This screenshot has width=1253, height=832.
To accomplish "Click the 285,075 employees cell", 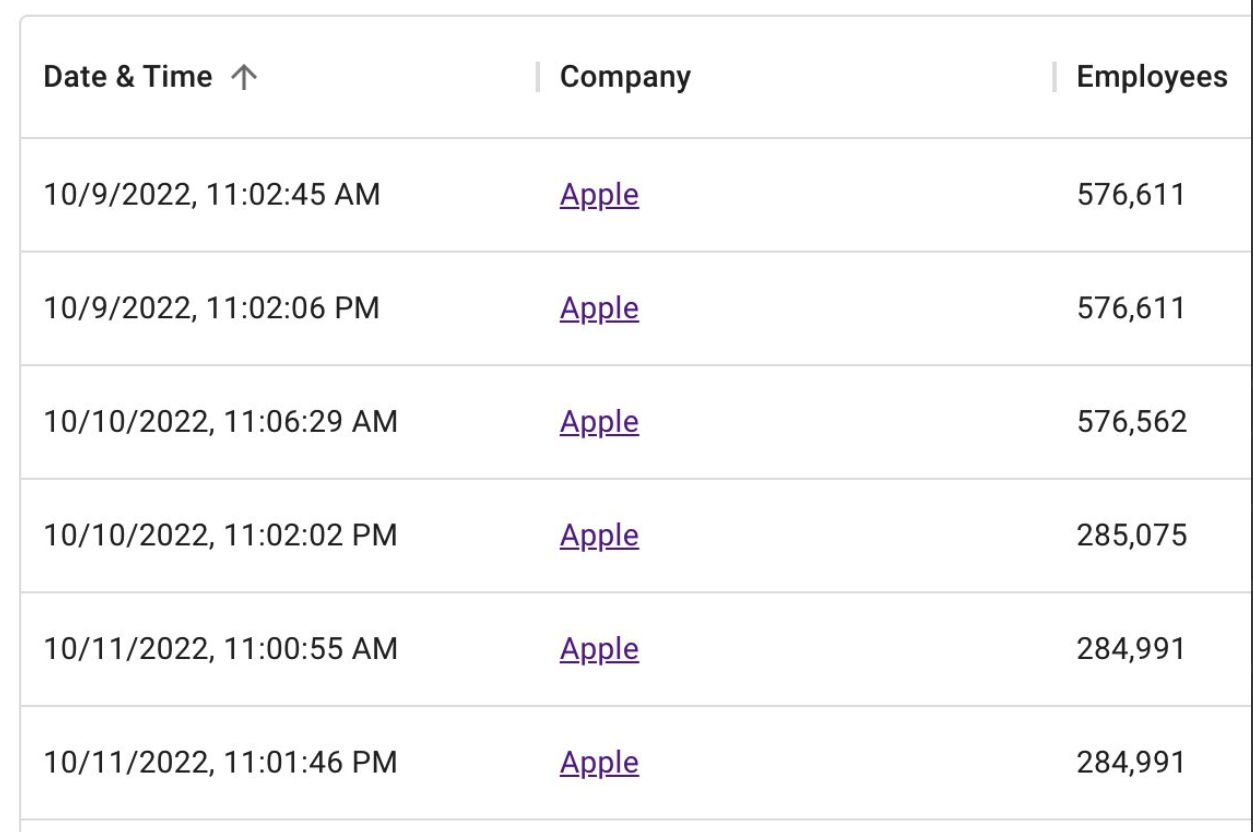I will coord(1131,535).
